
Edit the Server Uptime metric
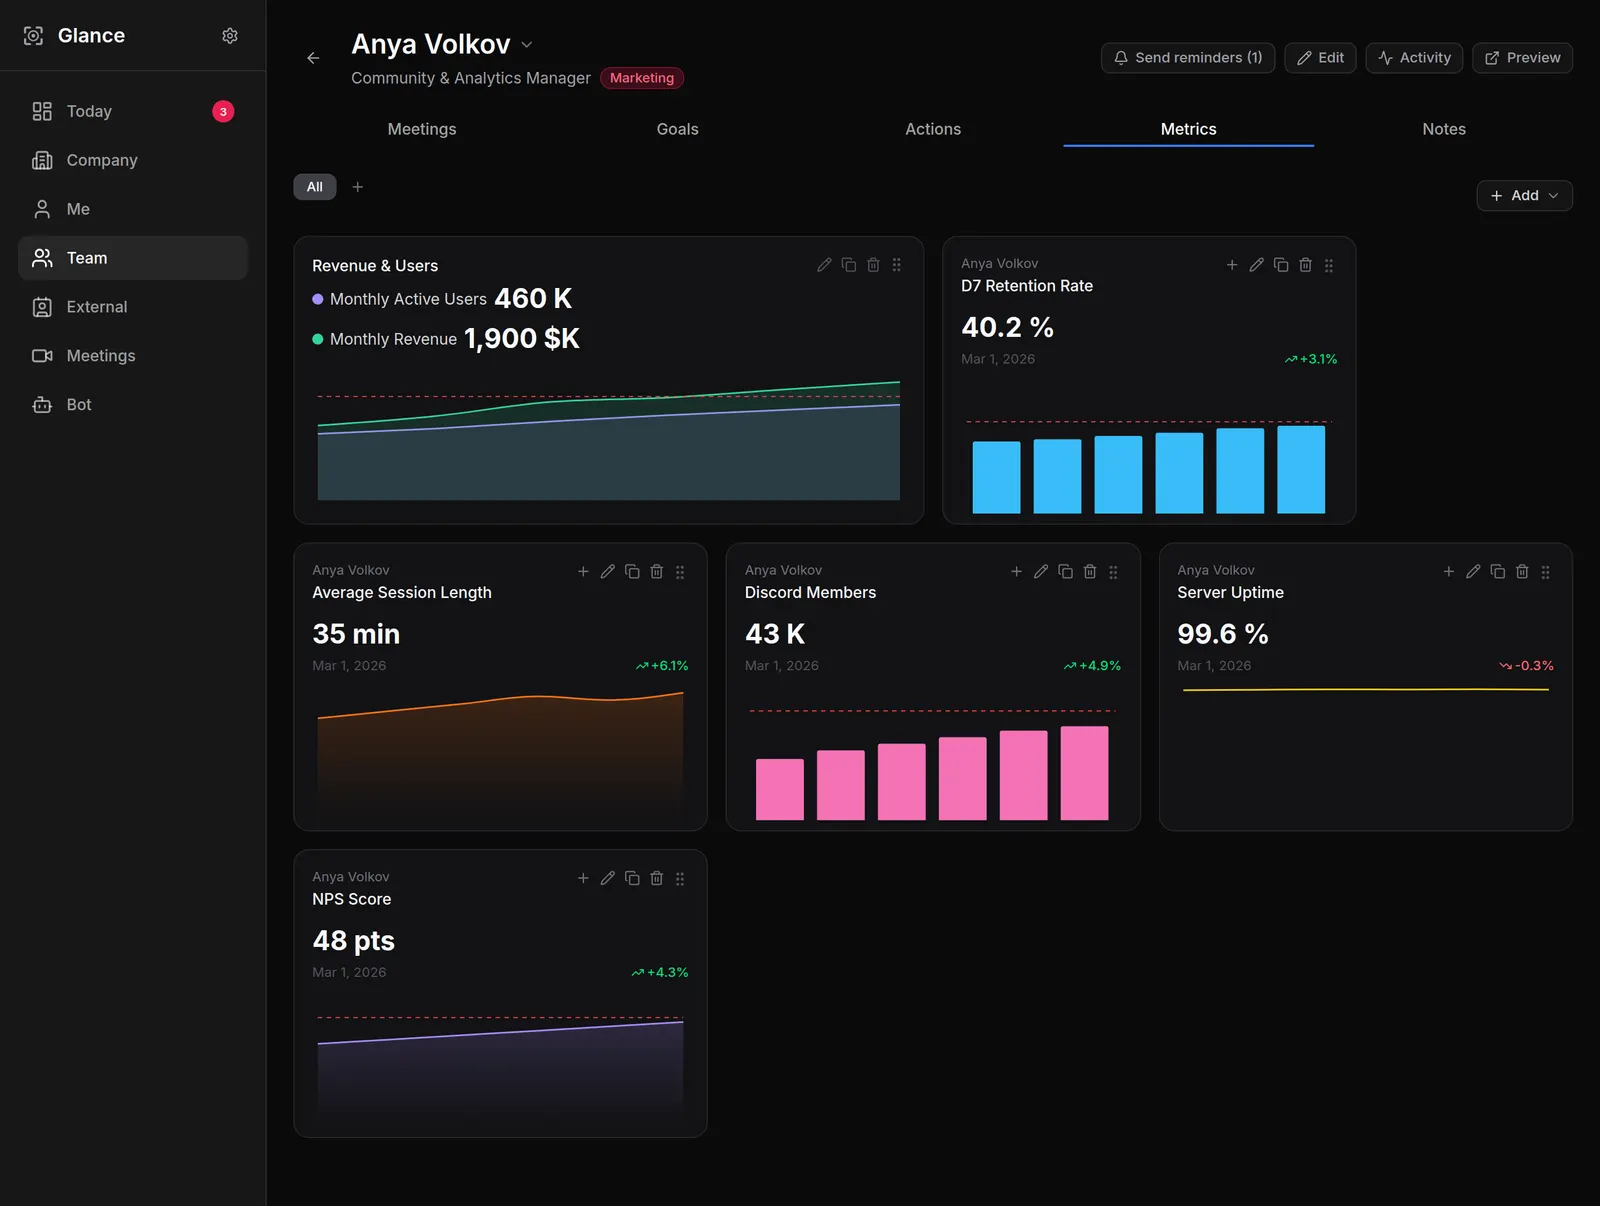pos(1473,572)
